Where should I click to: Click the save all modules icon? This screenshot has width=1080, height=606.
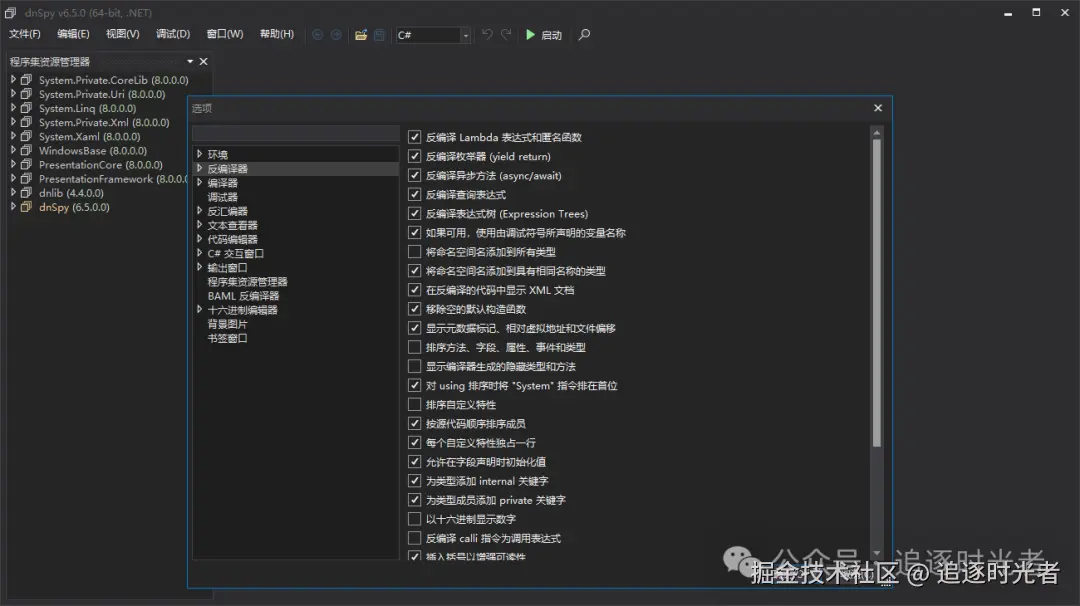(380, 34)
